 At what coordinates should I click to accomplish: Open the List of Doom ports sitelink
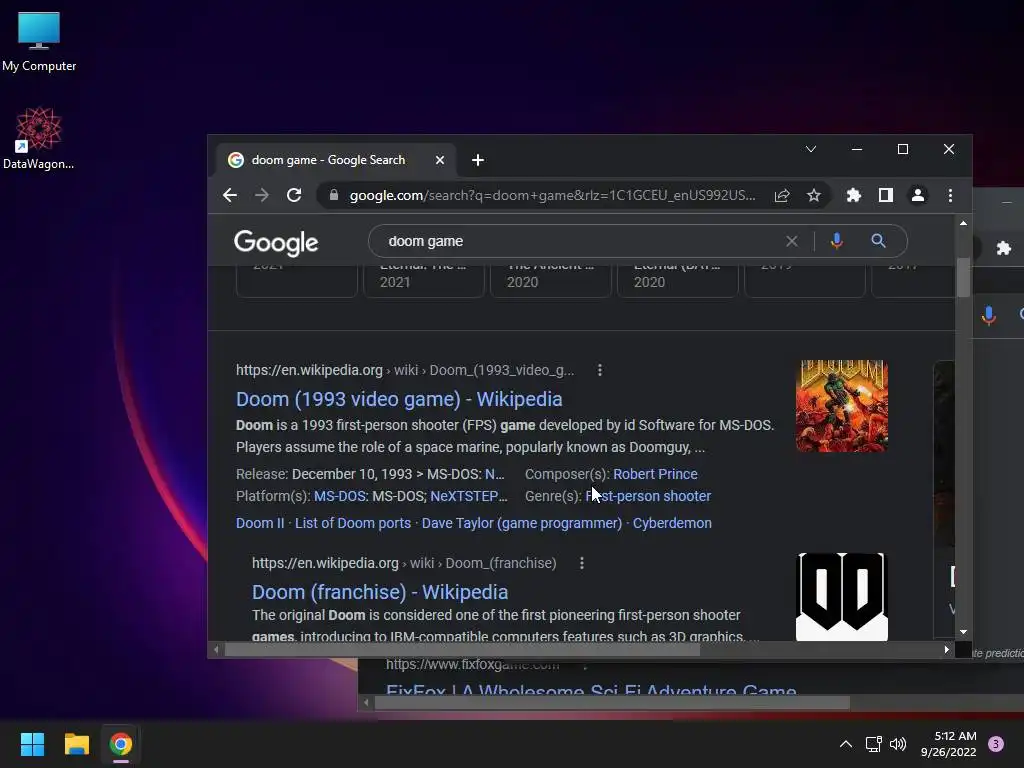click(353, 523)
